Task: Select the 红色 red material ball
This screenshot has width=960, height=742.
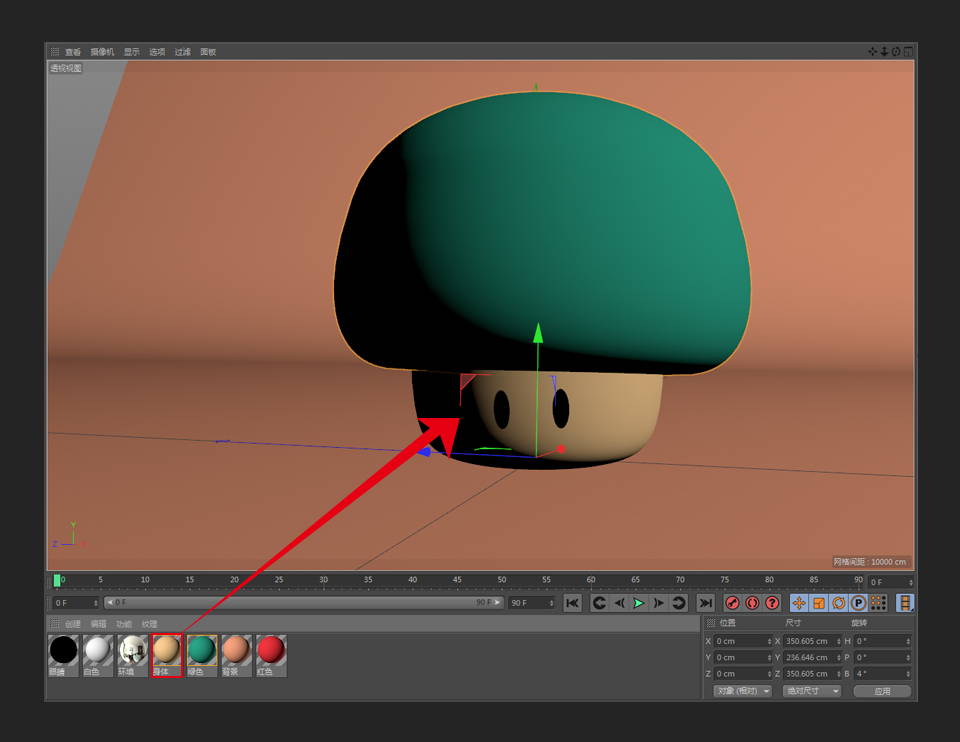Action: point(270,651)
